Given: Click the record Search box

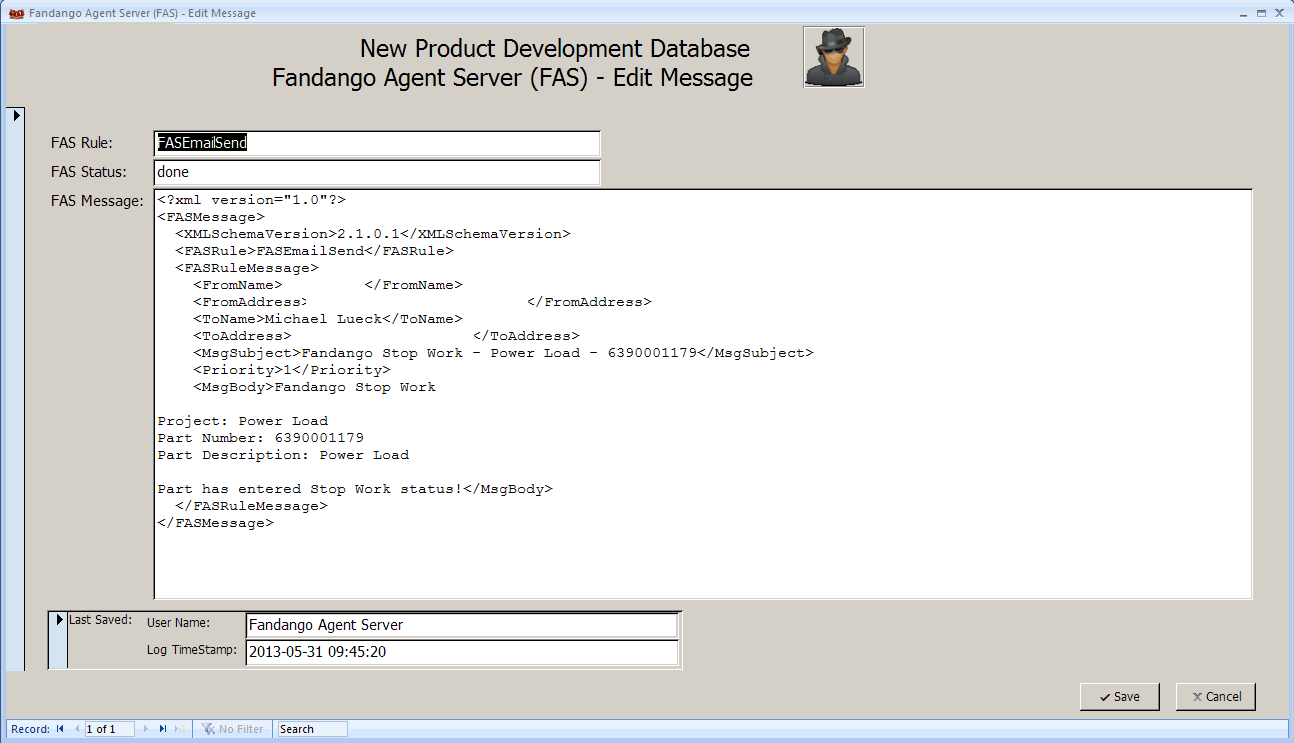Looking at the screenshot, I should pos(312,729).
